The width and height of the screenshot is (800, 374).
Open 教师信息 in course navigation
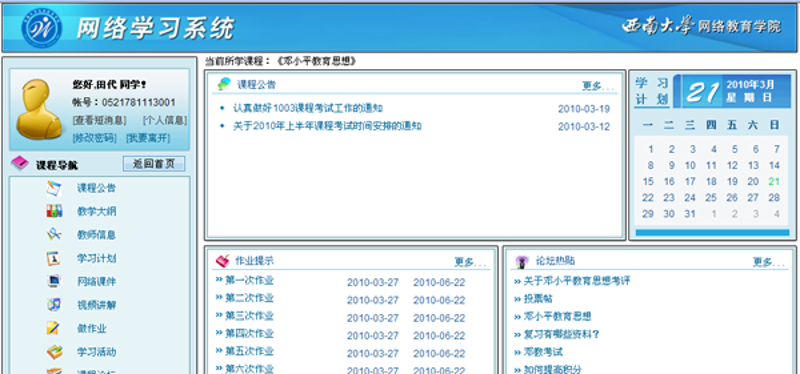pyautogui.click(x=96, y=235)
